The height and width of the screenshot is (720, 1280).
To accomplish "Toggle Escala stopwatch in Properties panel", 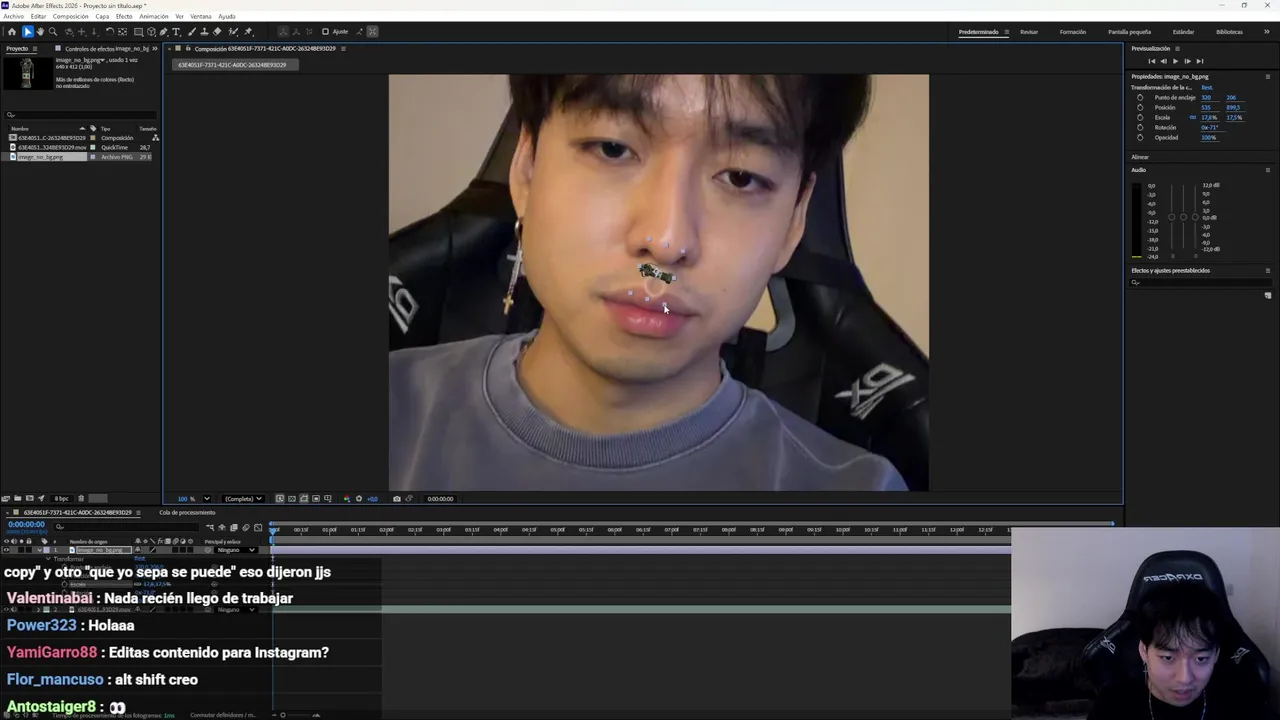I will click(1140, 118).
